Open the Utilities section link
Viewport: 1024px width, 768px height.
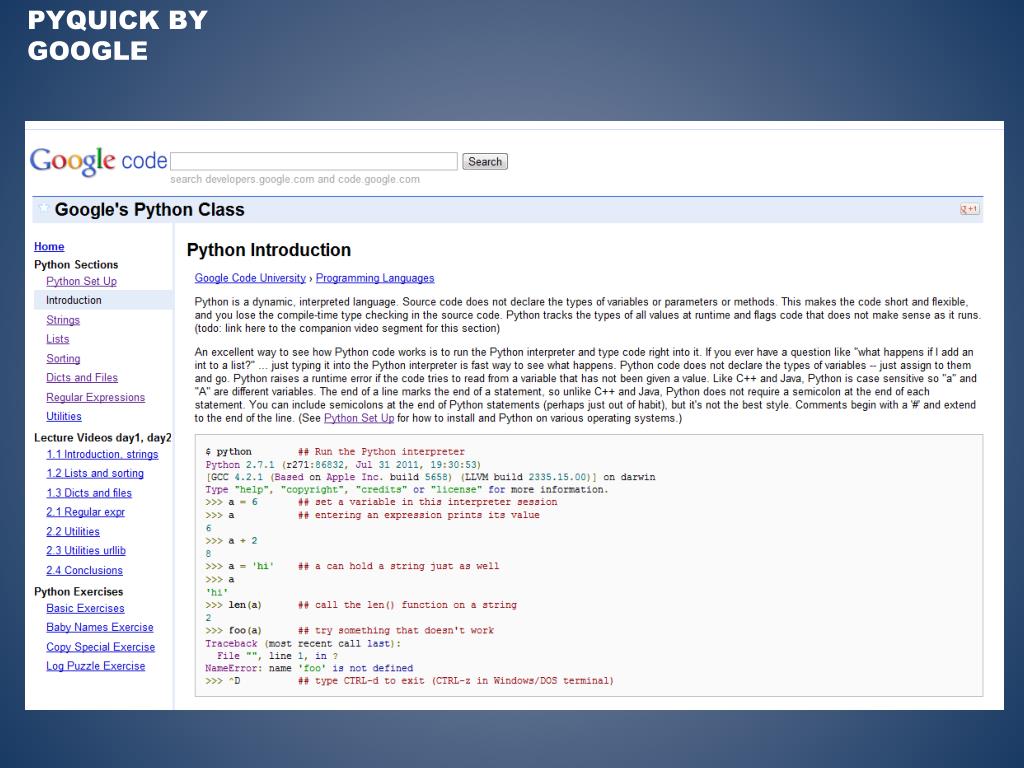click(64, 416)
